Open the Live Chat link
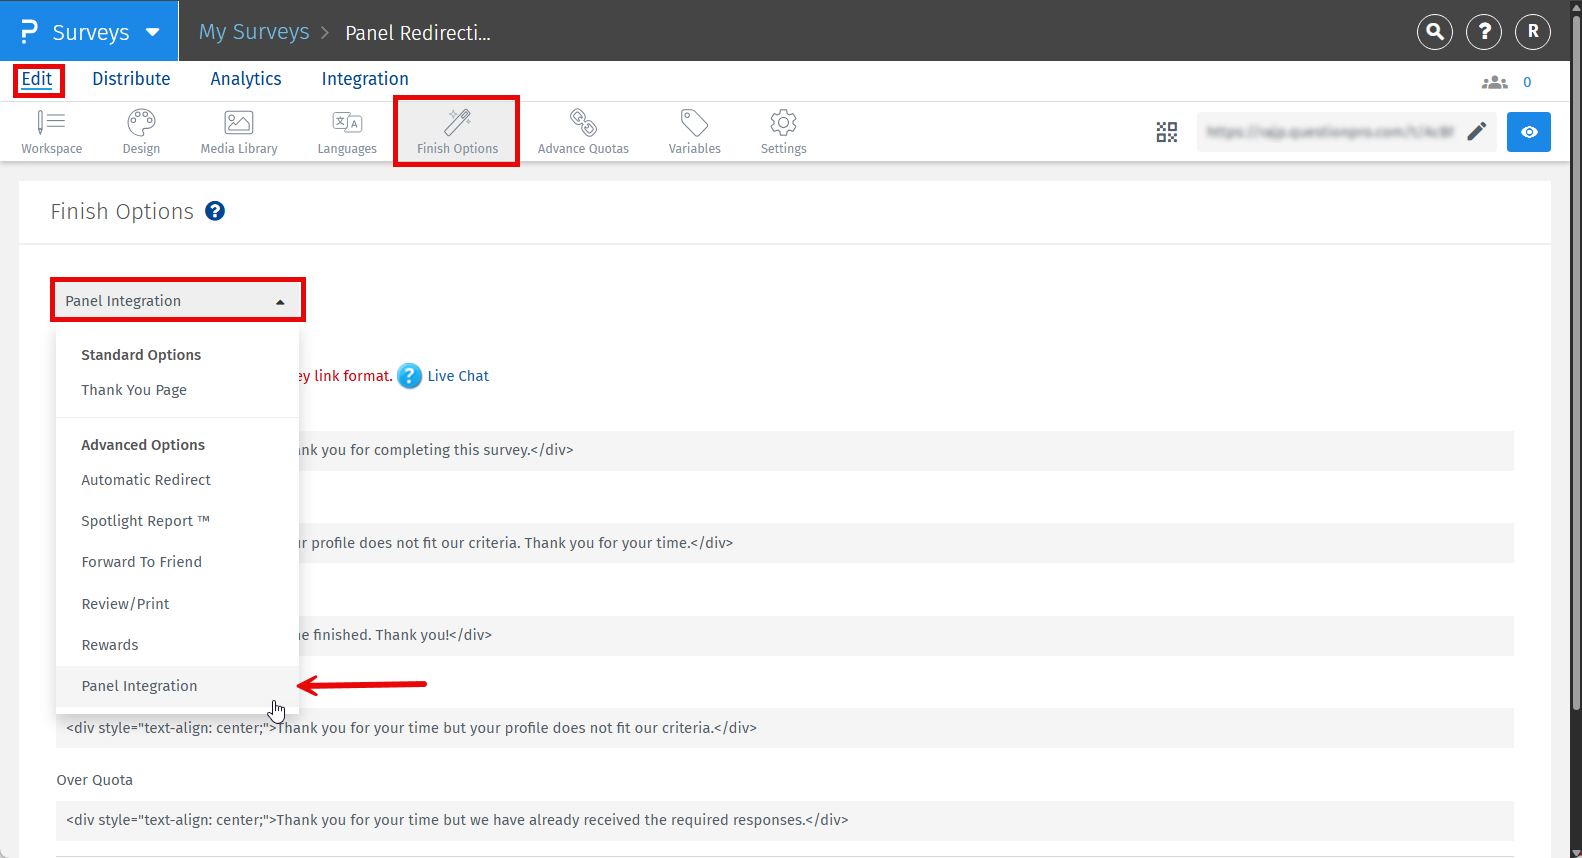 [458, 376]
